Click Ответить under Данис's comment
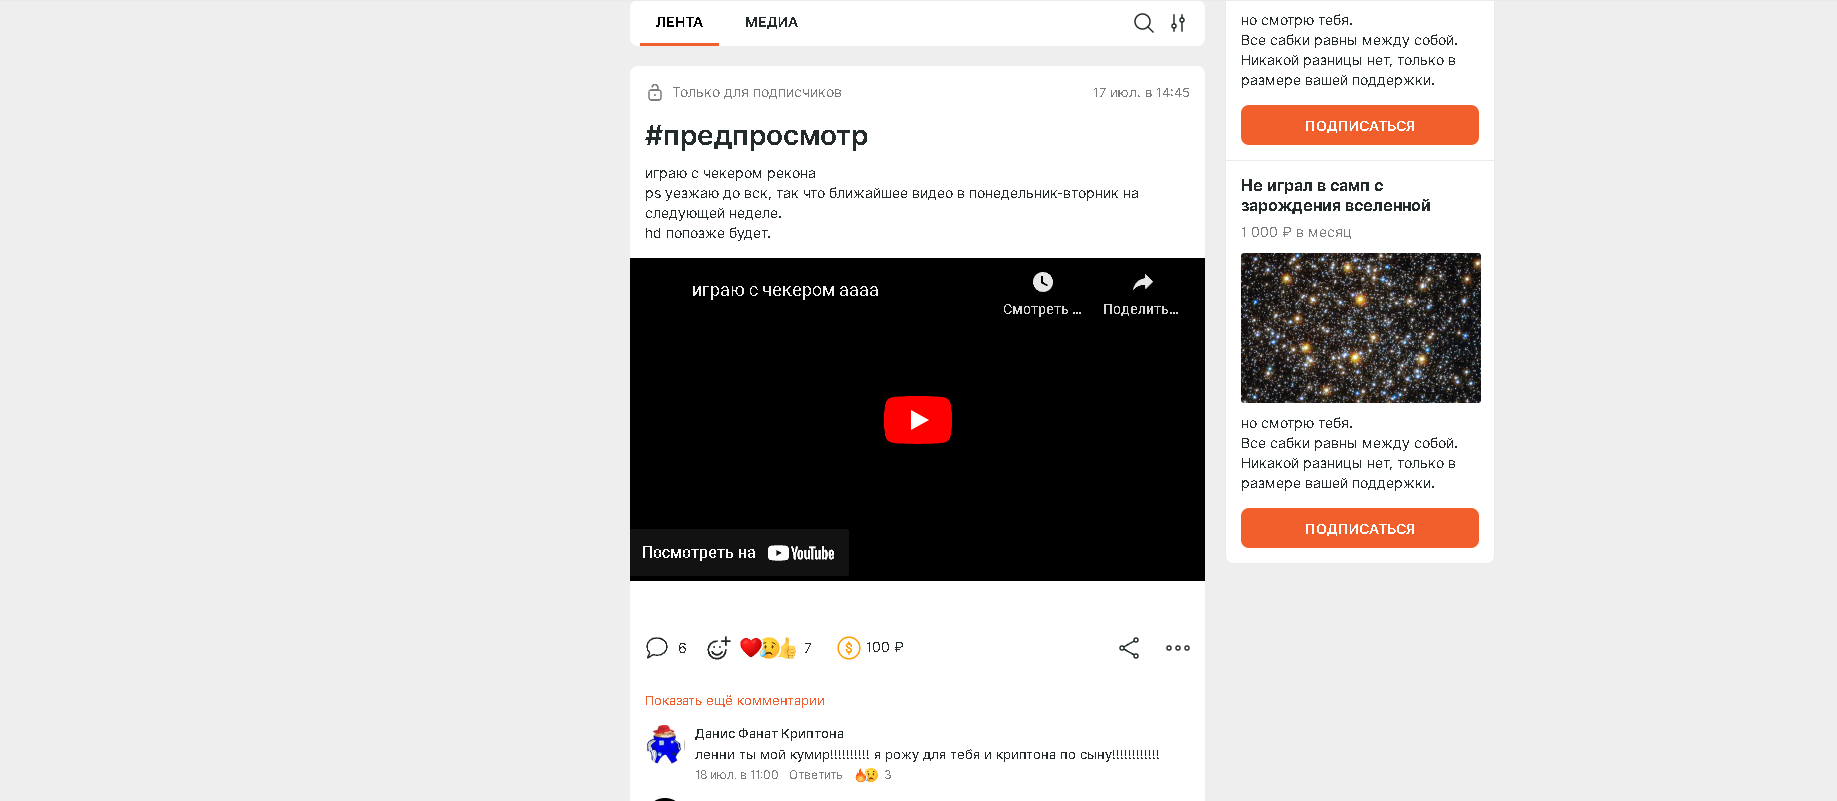 816,775
